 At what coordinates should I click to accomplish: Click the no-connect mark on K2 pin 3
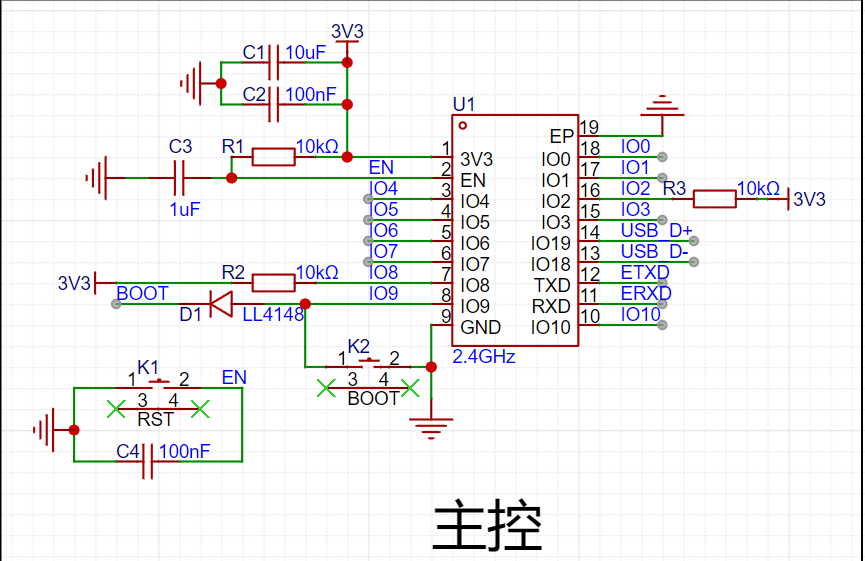[x=326, y=388]
